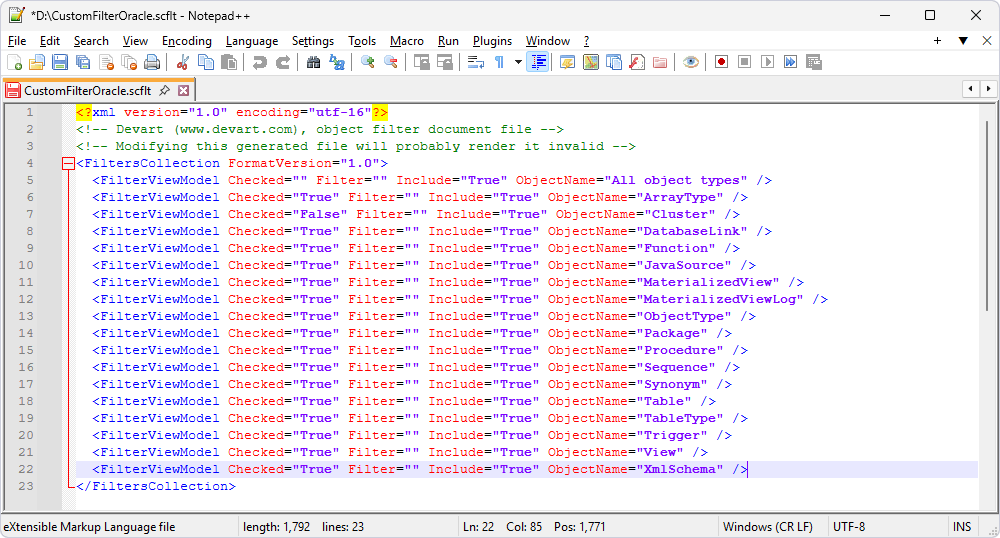This screenshot has height=538, width=1000.
Task: Pin the CustomFilterOracle.scflt tab
Action: click(165, 91)
